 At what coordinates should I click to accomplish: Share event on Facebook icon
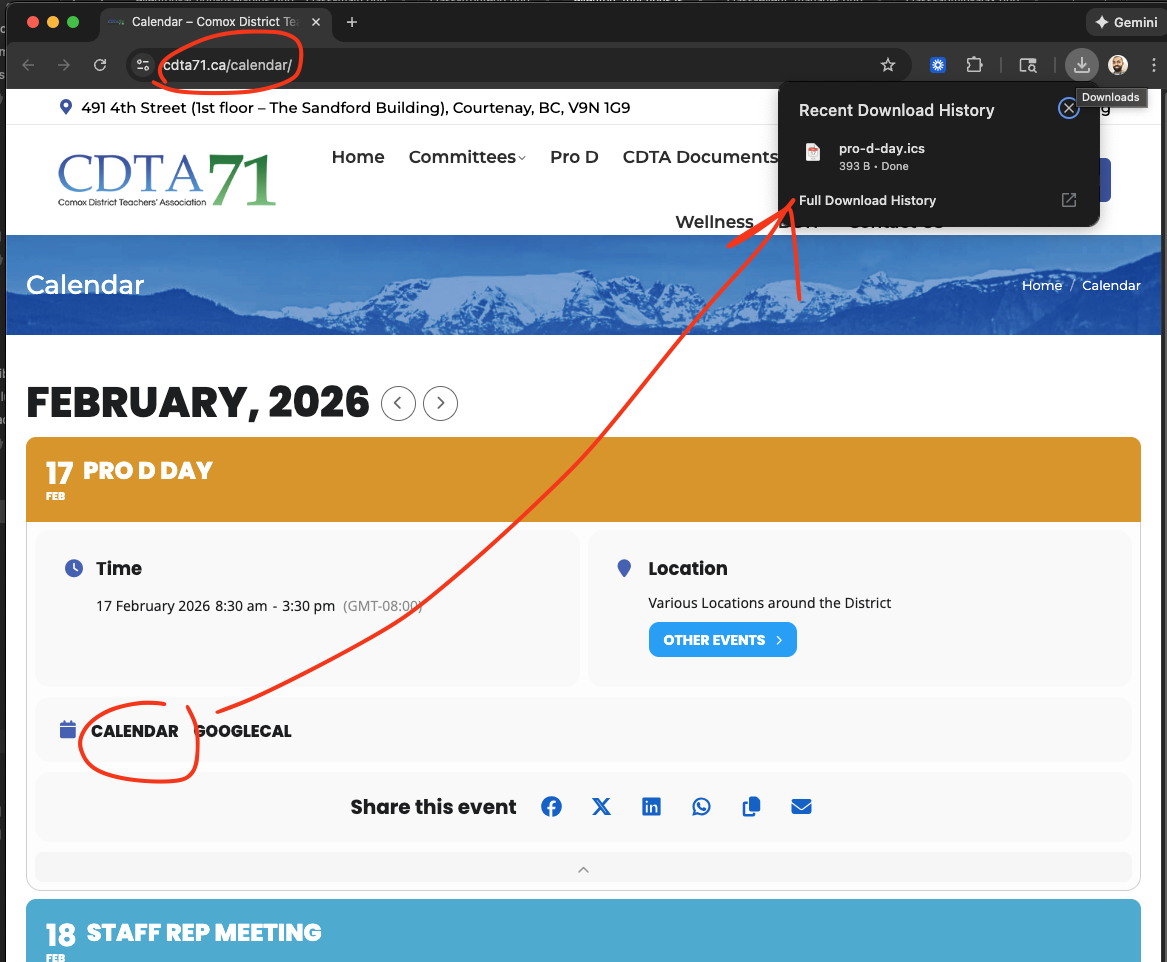coord(551,807)
